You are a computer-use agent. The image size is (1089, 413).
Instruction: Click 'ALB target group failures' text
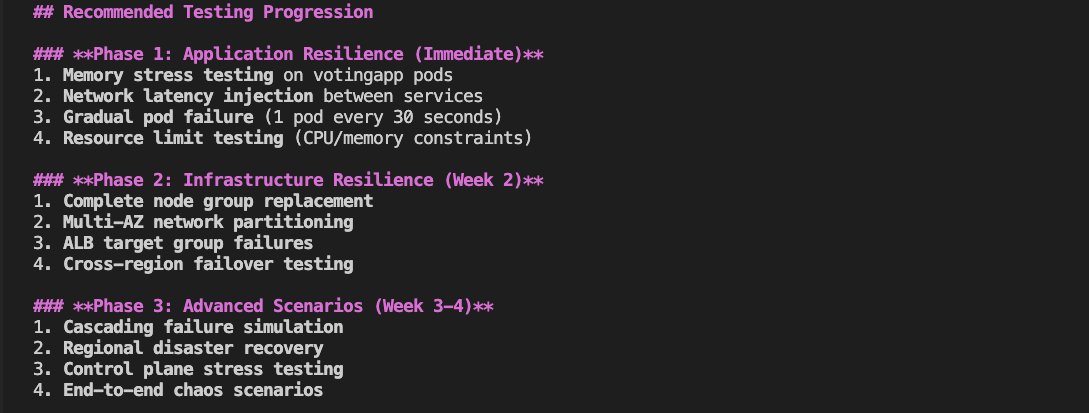[x=188, y=243]
